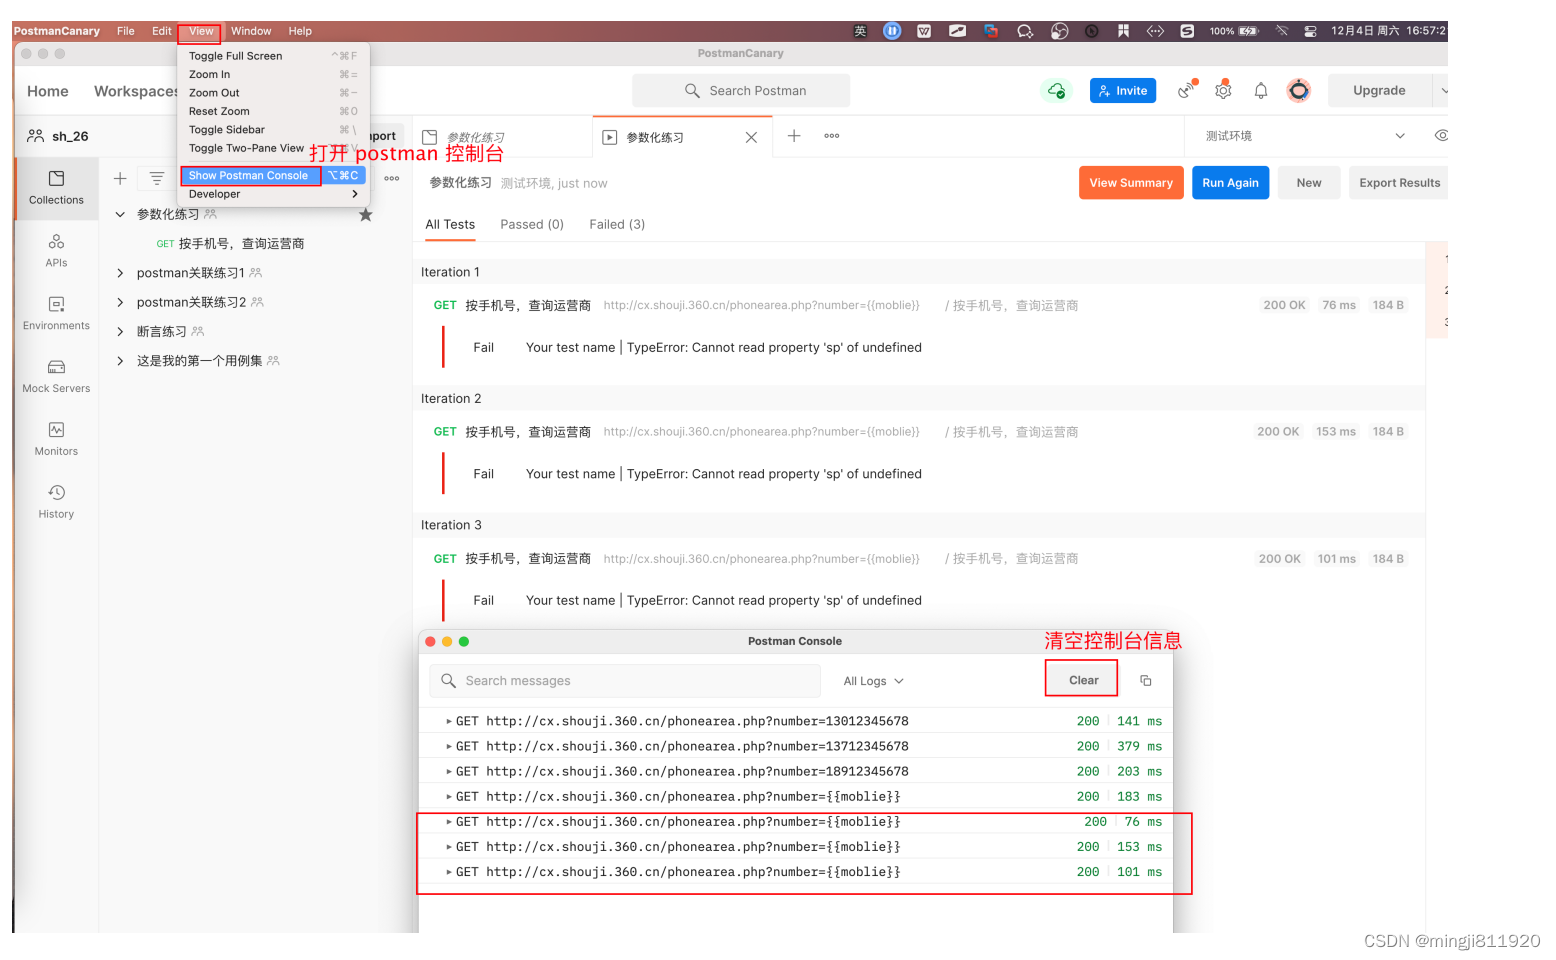This screenshot has width=1556, height=960.
Task: Copy console logs with the copy icon
Action: 1146,681
